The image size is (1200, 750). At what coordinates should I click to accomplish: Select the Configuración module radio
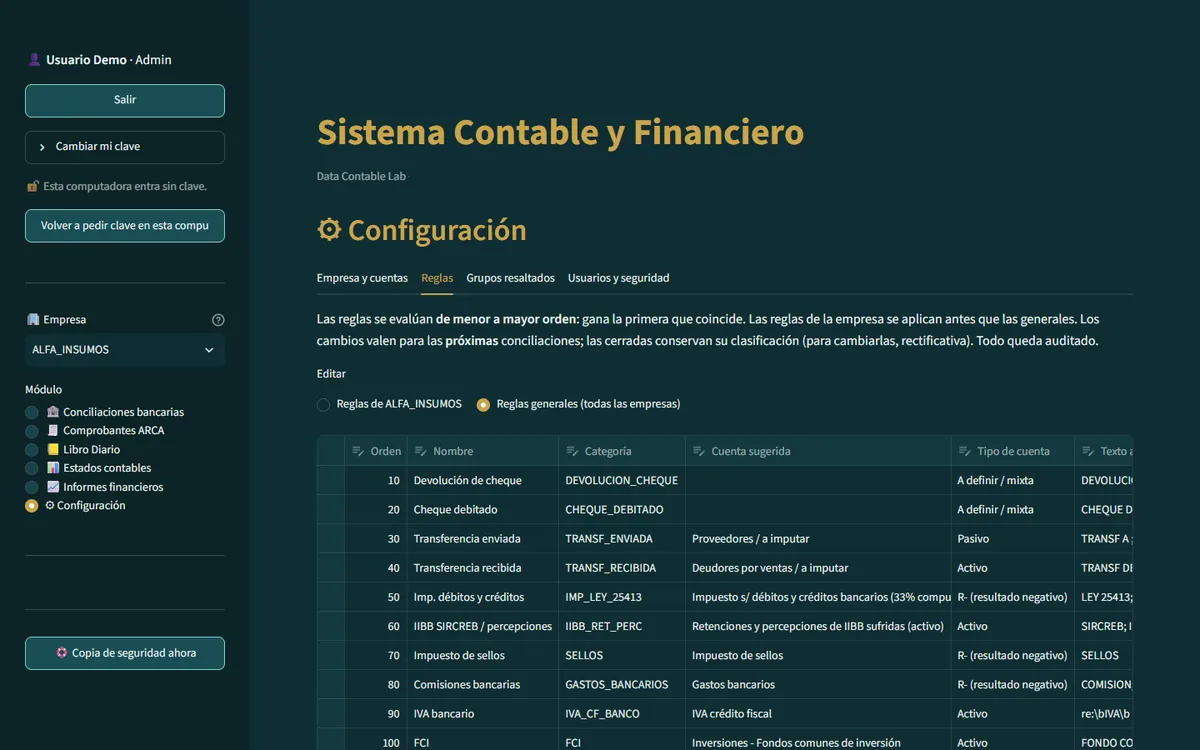(x=32, y=506)
